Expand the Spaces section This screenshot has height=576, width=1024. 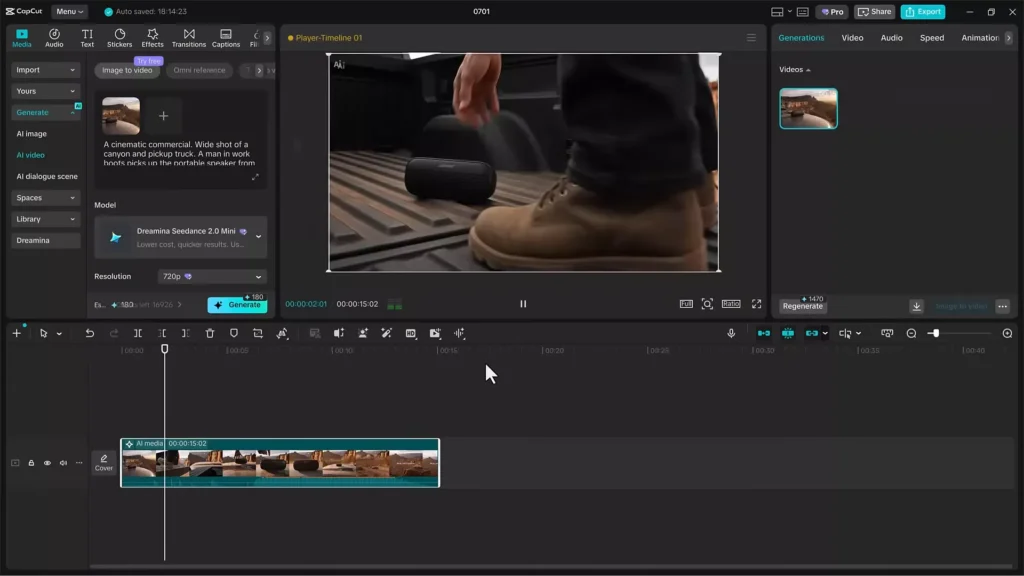tap(45, 198)
